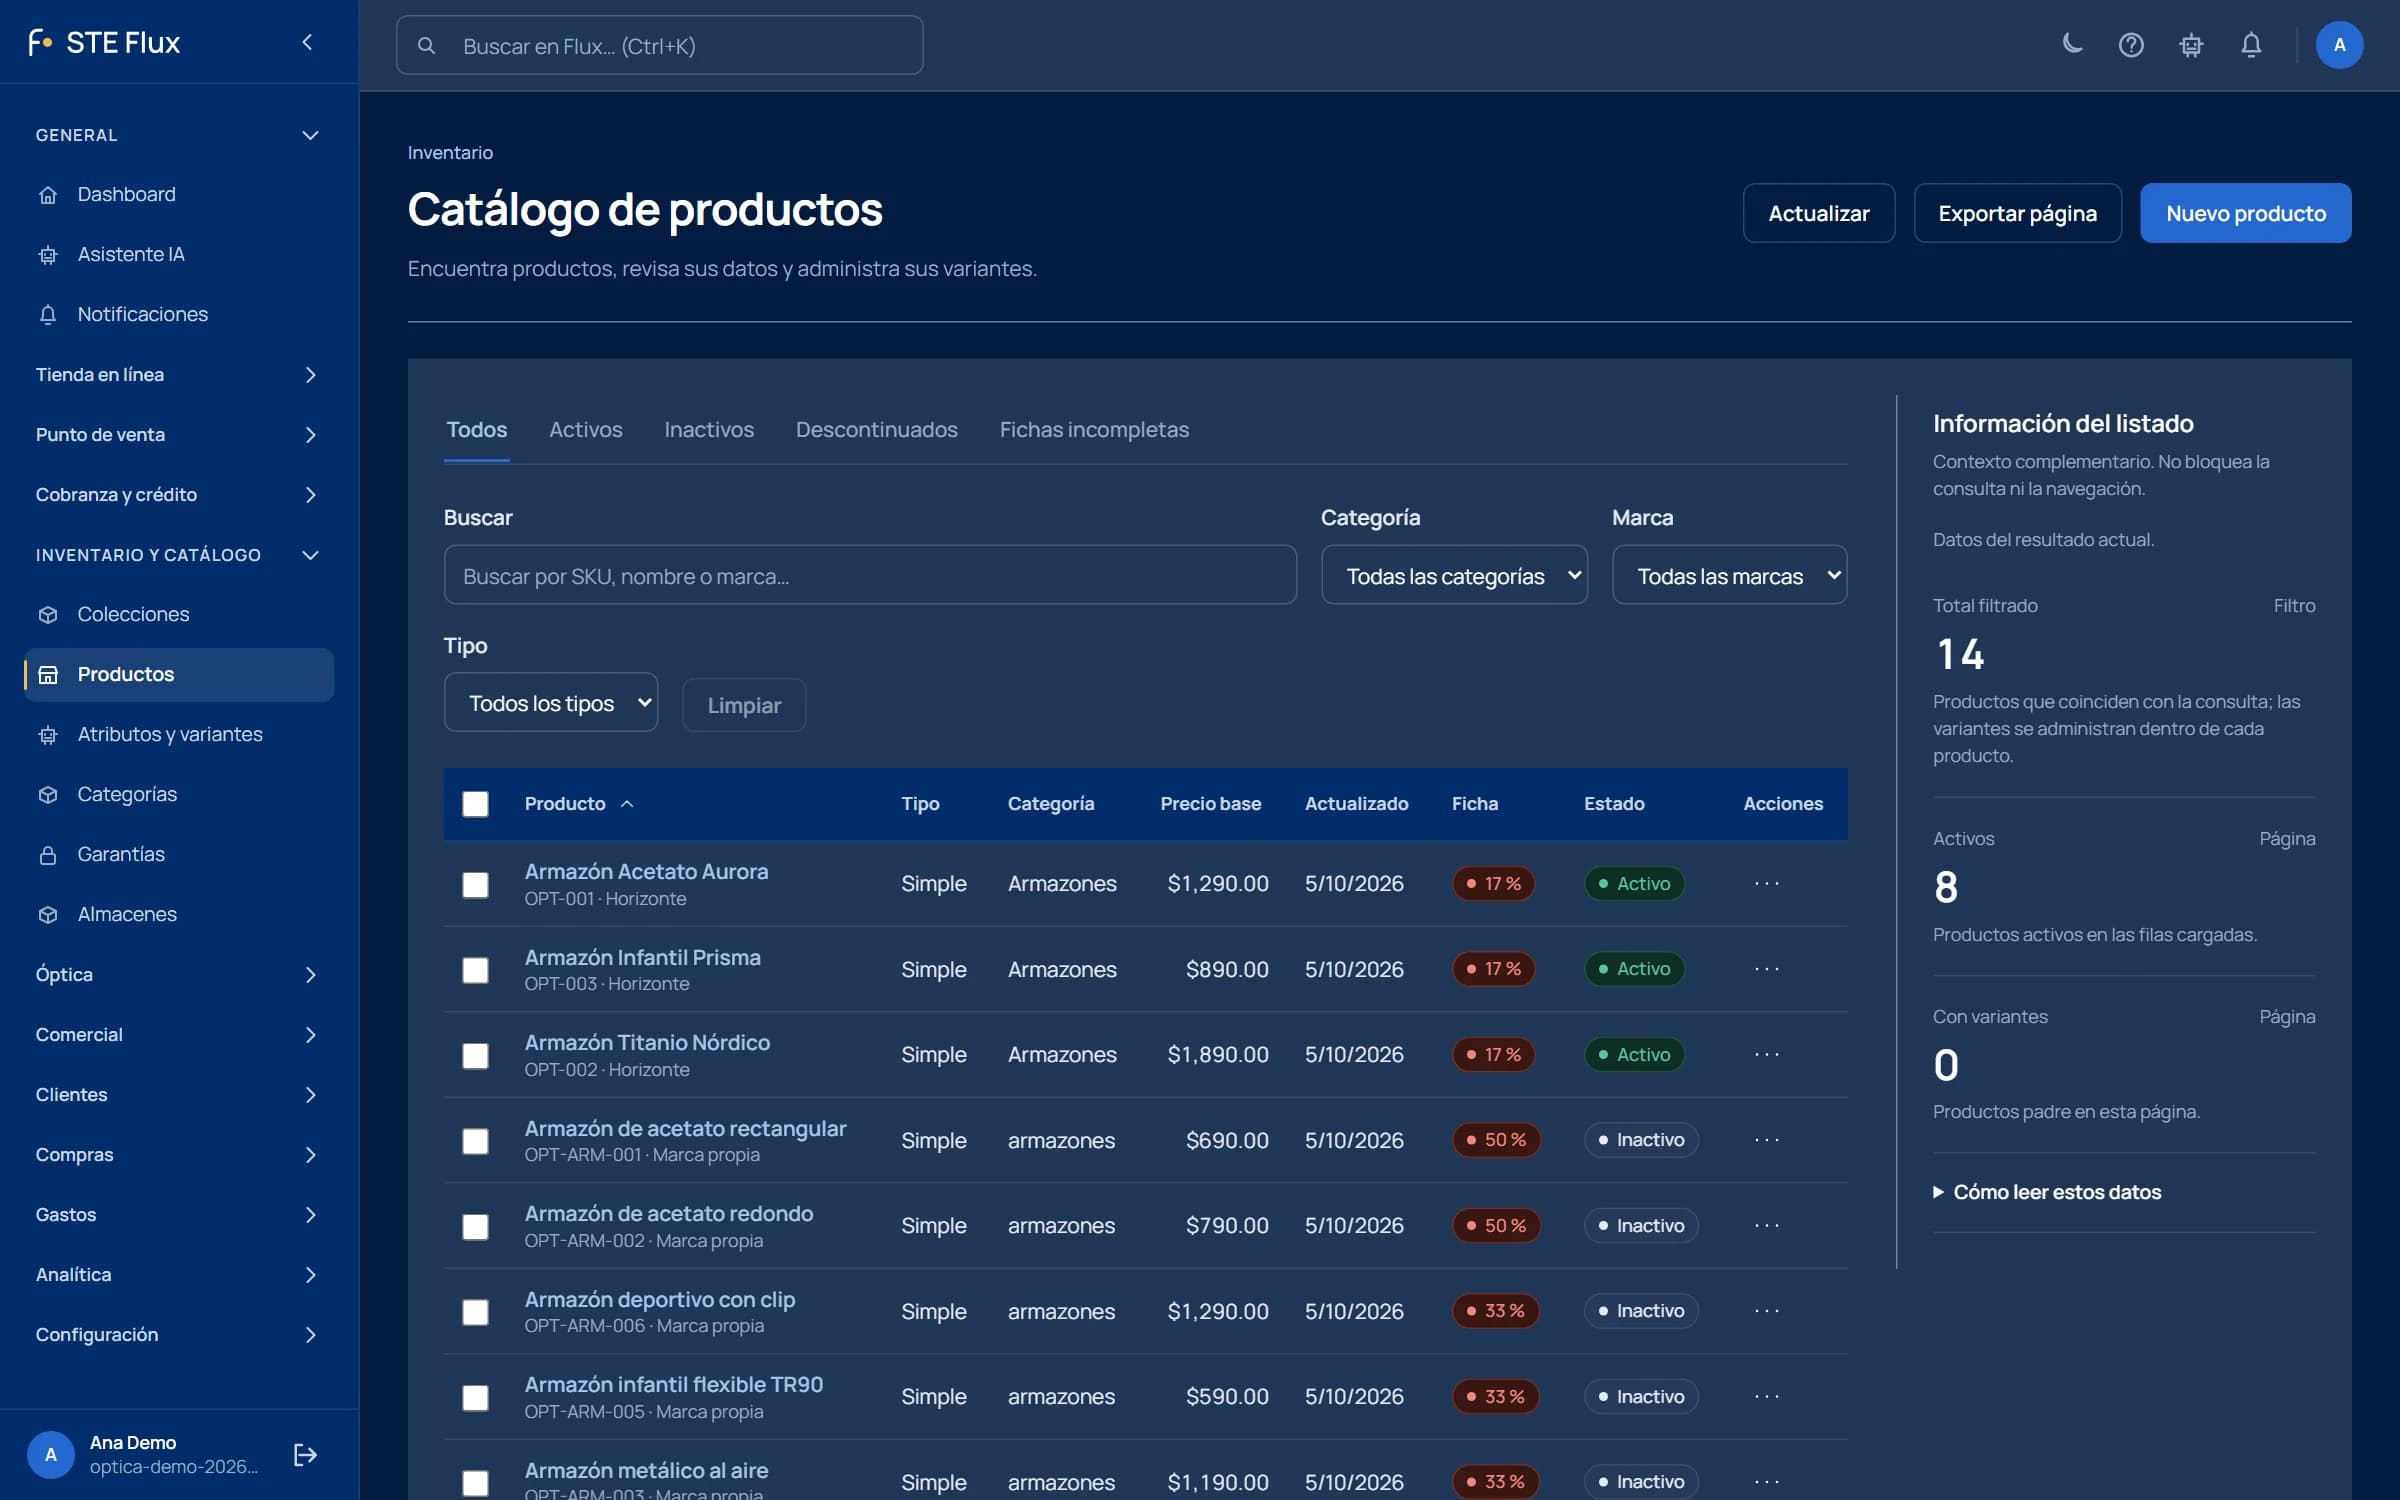Click the logout icon next to Ana Demo
The image size is (2400, 1500).
305,1455
